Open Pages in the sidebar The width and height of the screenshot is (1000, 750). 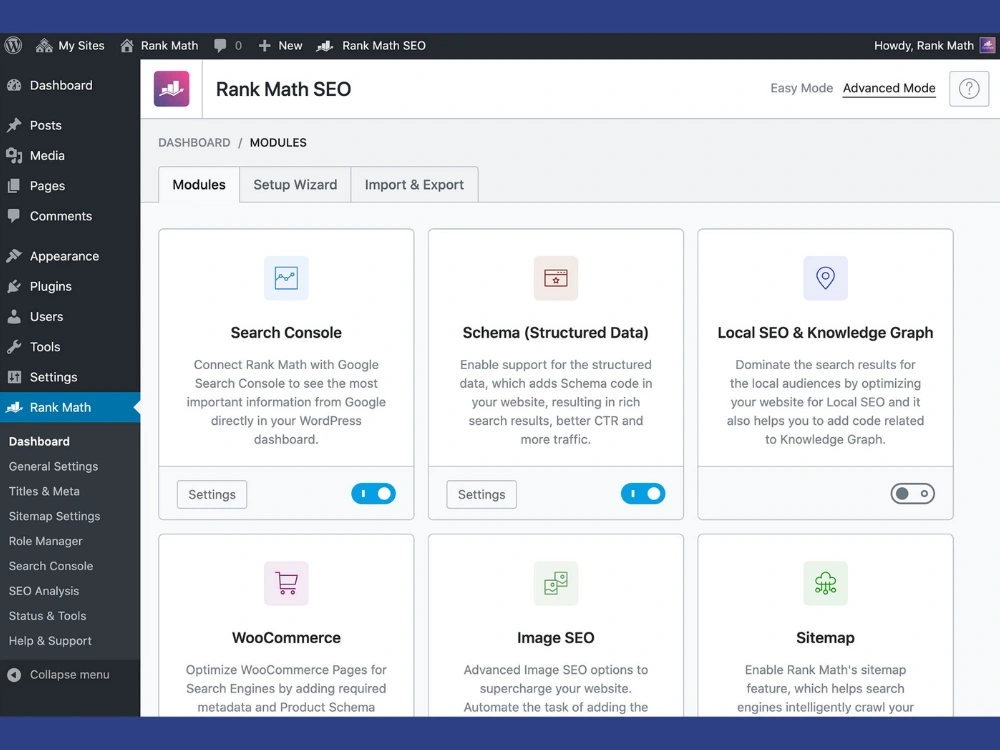pyautogui.click(x=70, y=186)
